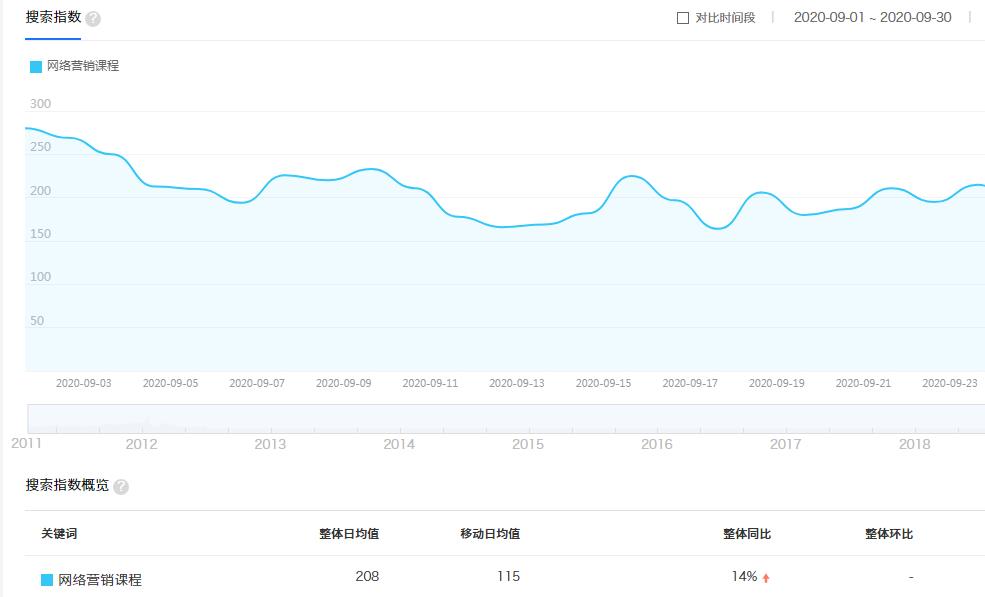
Task: Click help icon next to 搜索指数概览
Action: (121, 487)
